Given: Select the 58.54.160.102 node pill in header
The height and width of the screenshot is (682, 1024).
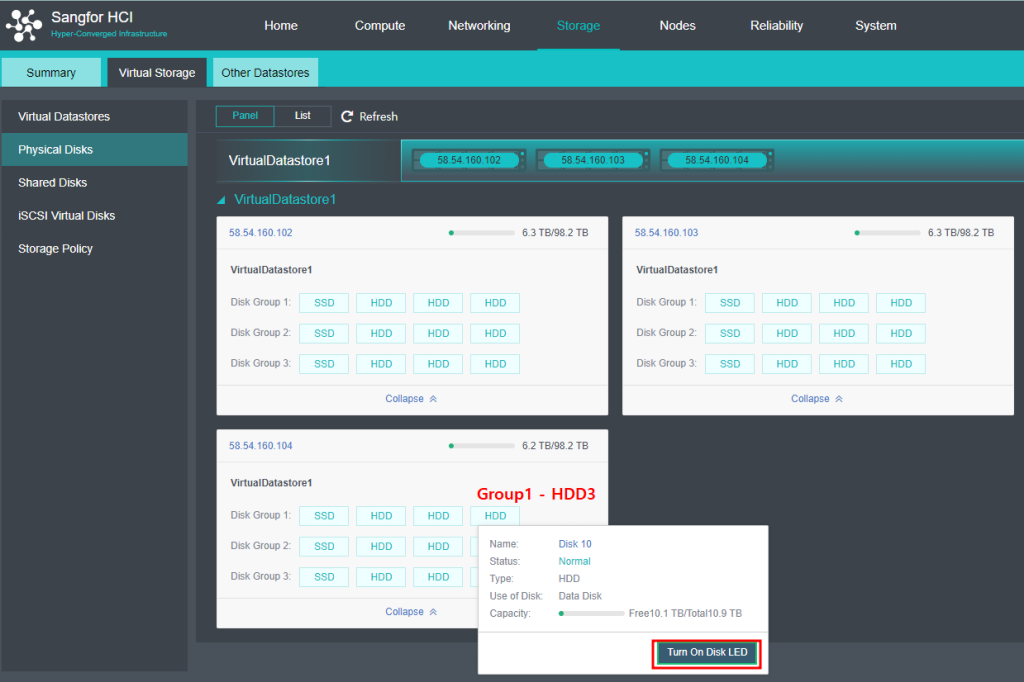Looking at the screenshot, I should click(469, 160).
